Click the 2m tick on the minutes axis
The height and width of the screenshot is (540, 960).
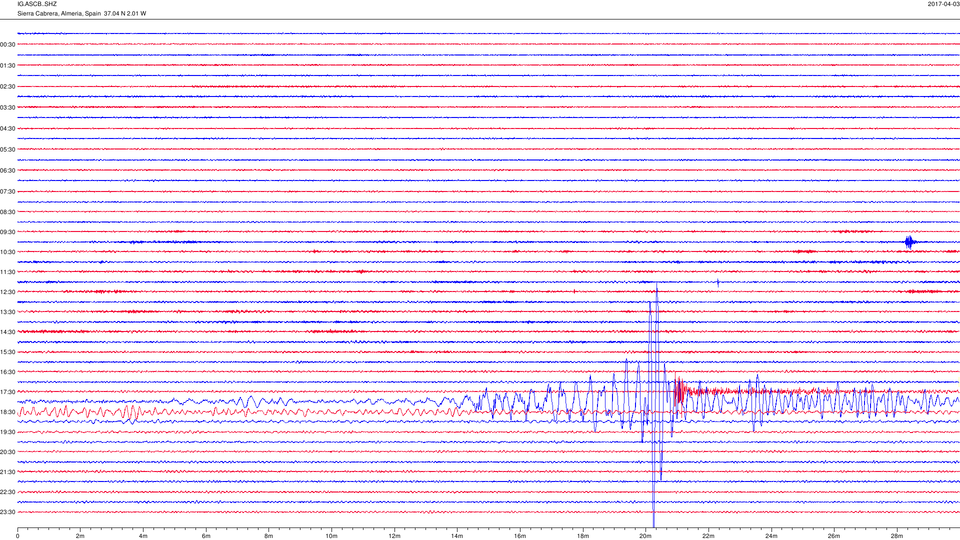[x=80, y=536]
